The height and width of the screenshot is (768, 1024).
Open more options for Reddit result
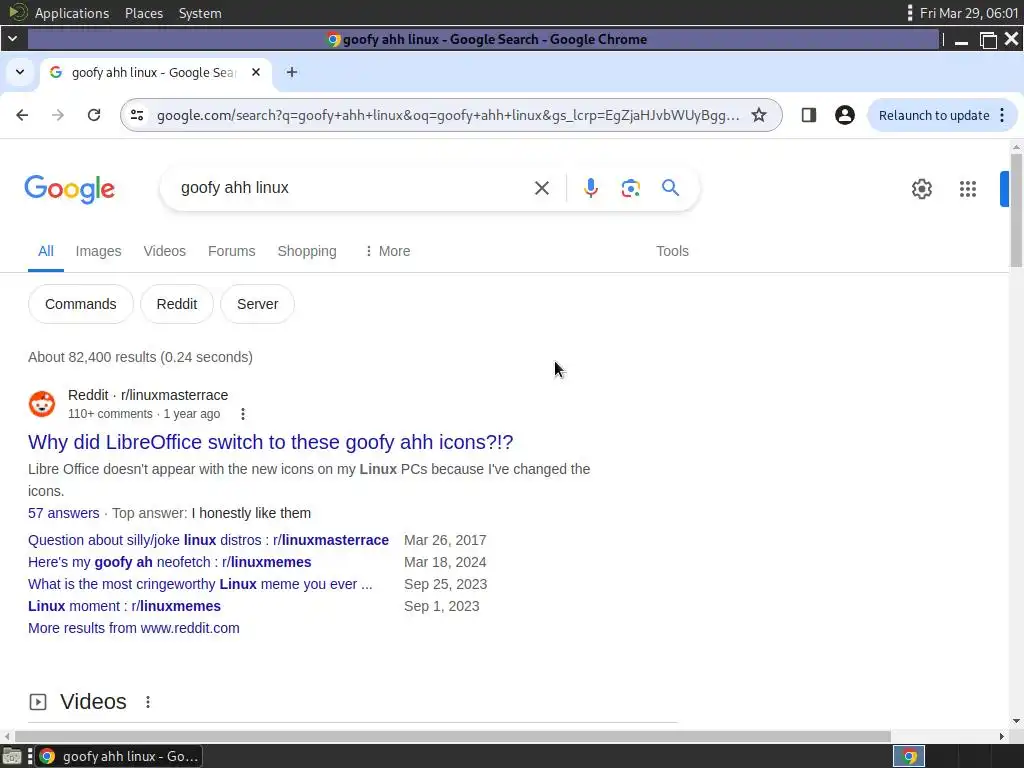point(243,414)
